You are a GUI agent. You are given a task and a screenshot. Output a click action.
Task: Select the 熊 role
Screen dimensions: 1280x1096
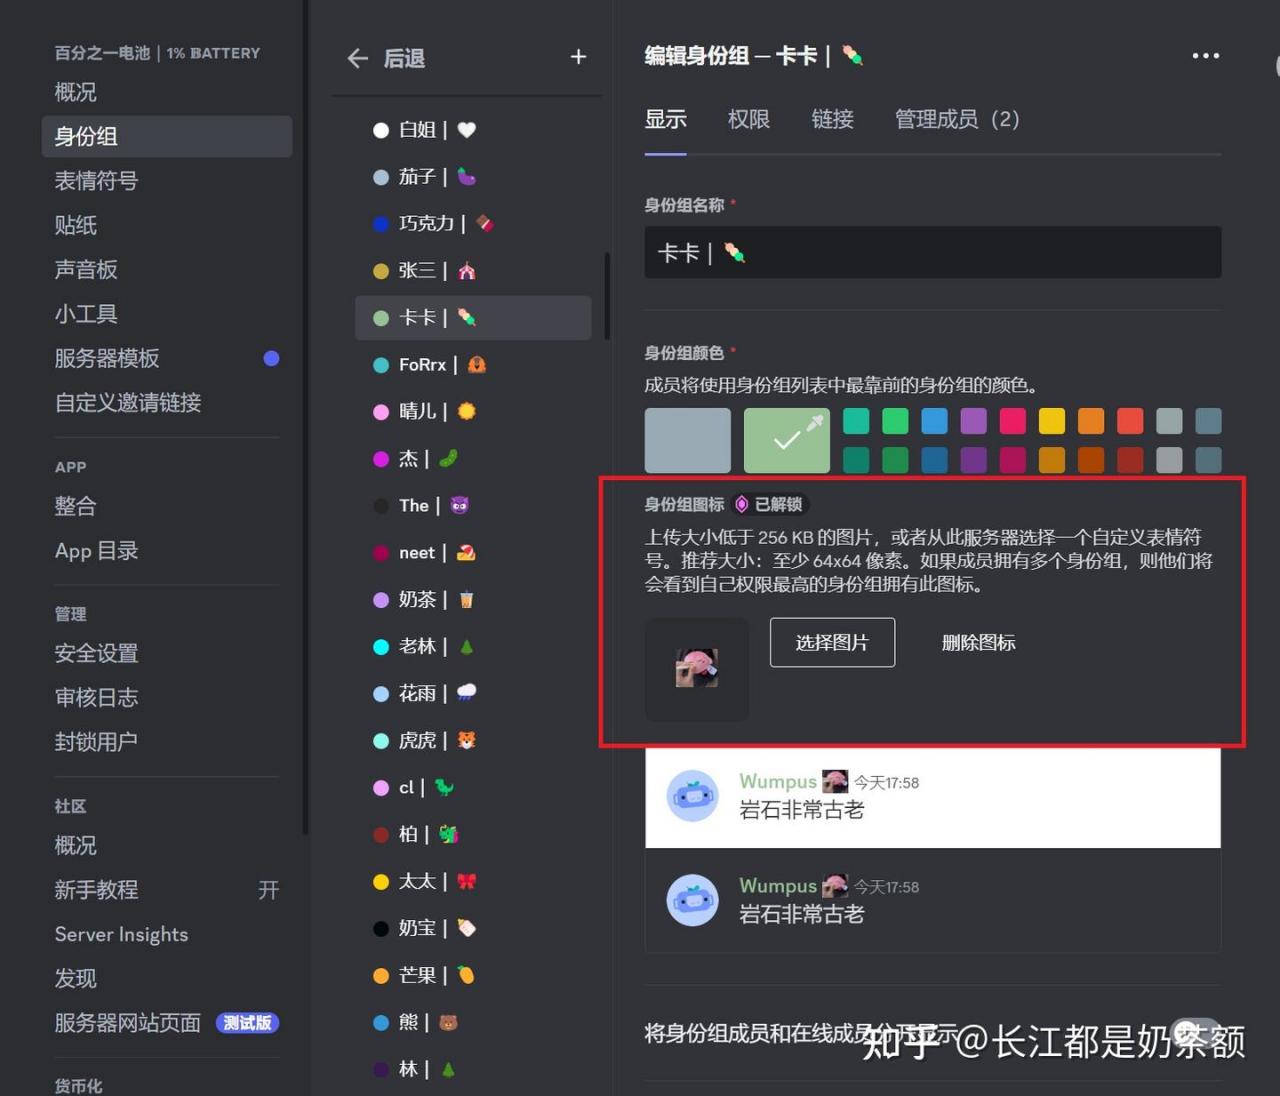473,1022
